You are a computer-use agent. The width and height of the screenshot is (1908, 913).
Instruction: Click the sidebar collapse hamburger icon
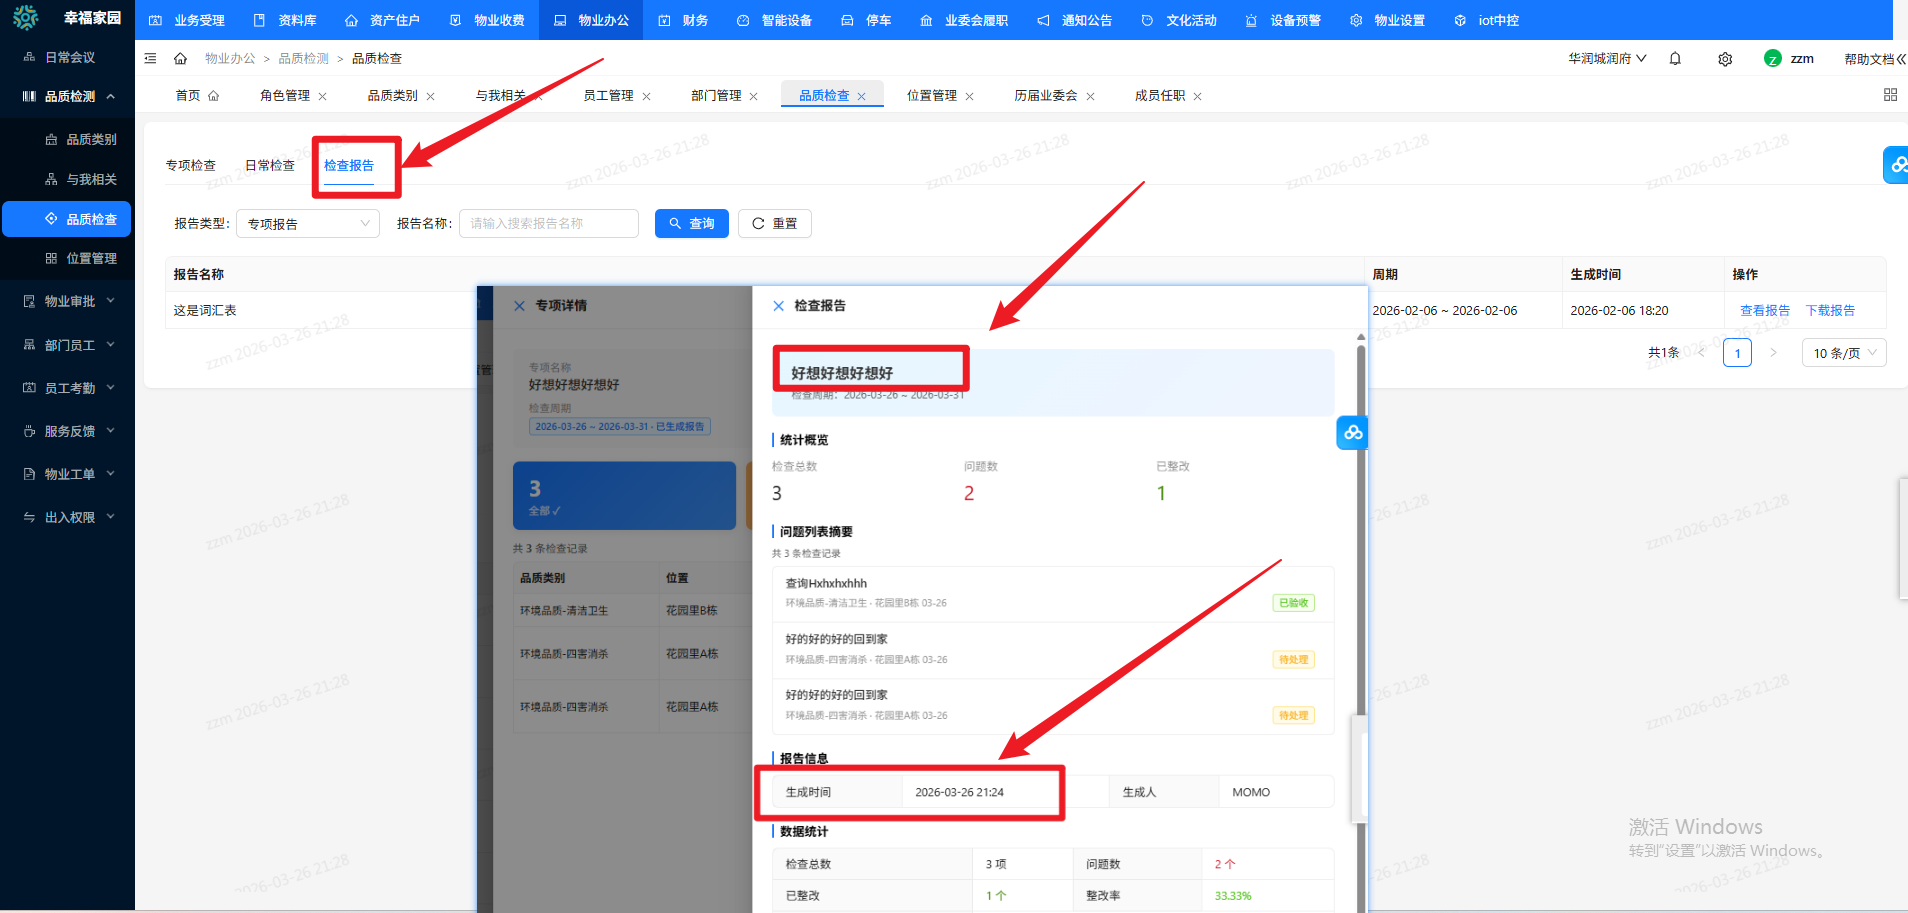pos(151,59)
